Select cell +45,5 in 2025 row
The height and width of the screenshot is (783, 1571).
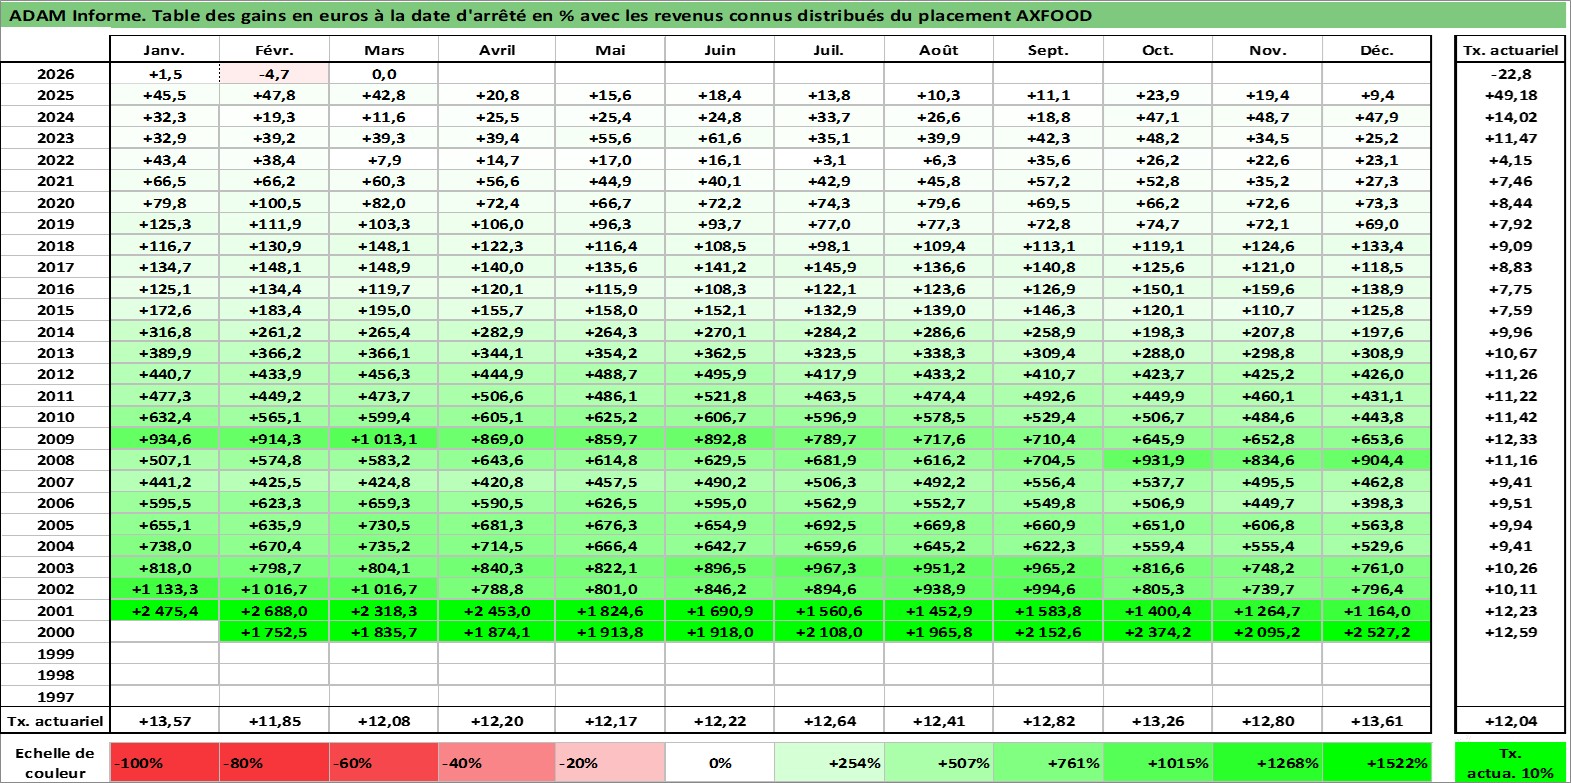(164, 95)
